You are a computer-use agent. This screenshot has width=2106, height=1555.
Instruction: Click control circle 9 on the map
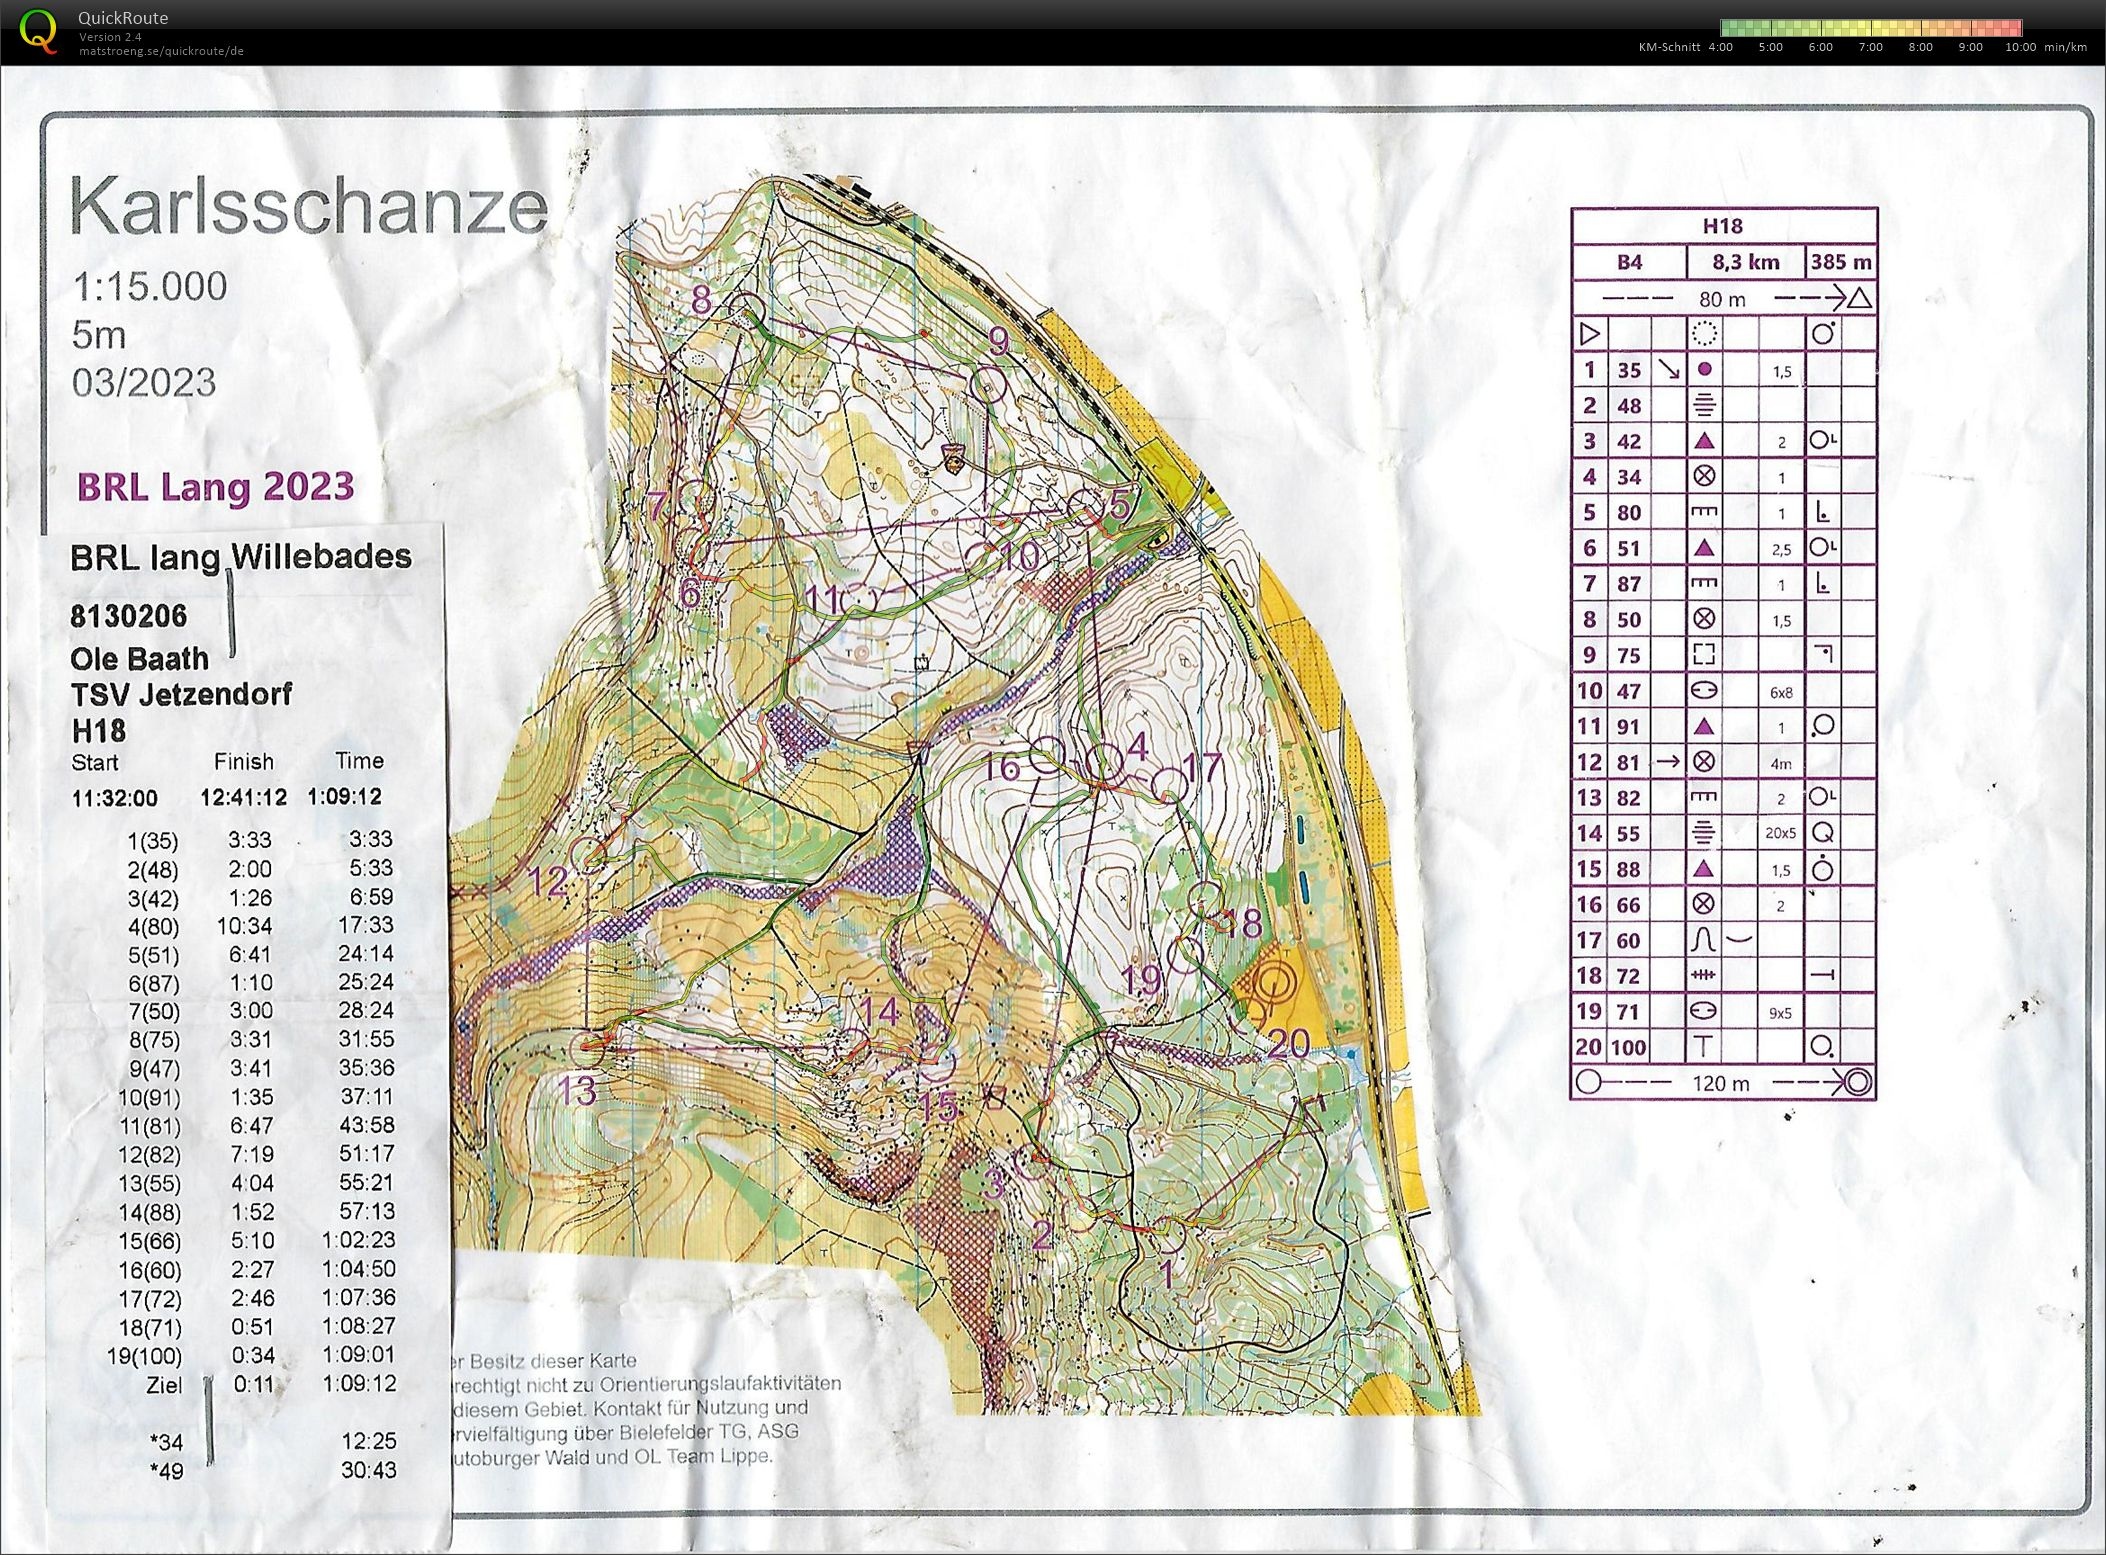pyautogui.click(x=988, y=384)
